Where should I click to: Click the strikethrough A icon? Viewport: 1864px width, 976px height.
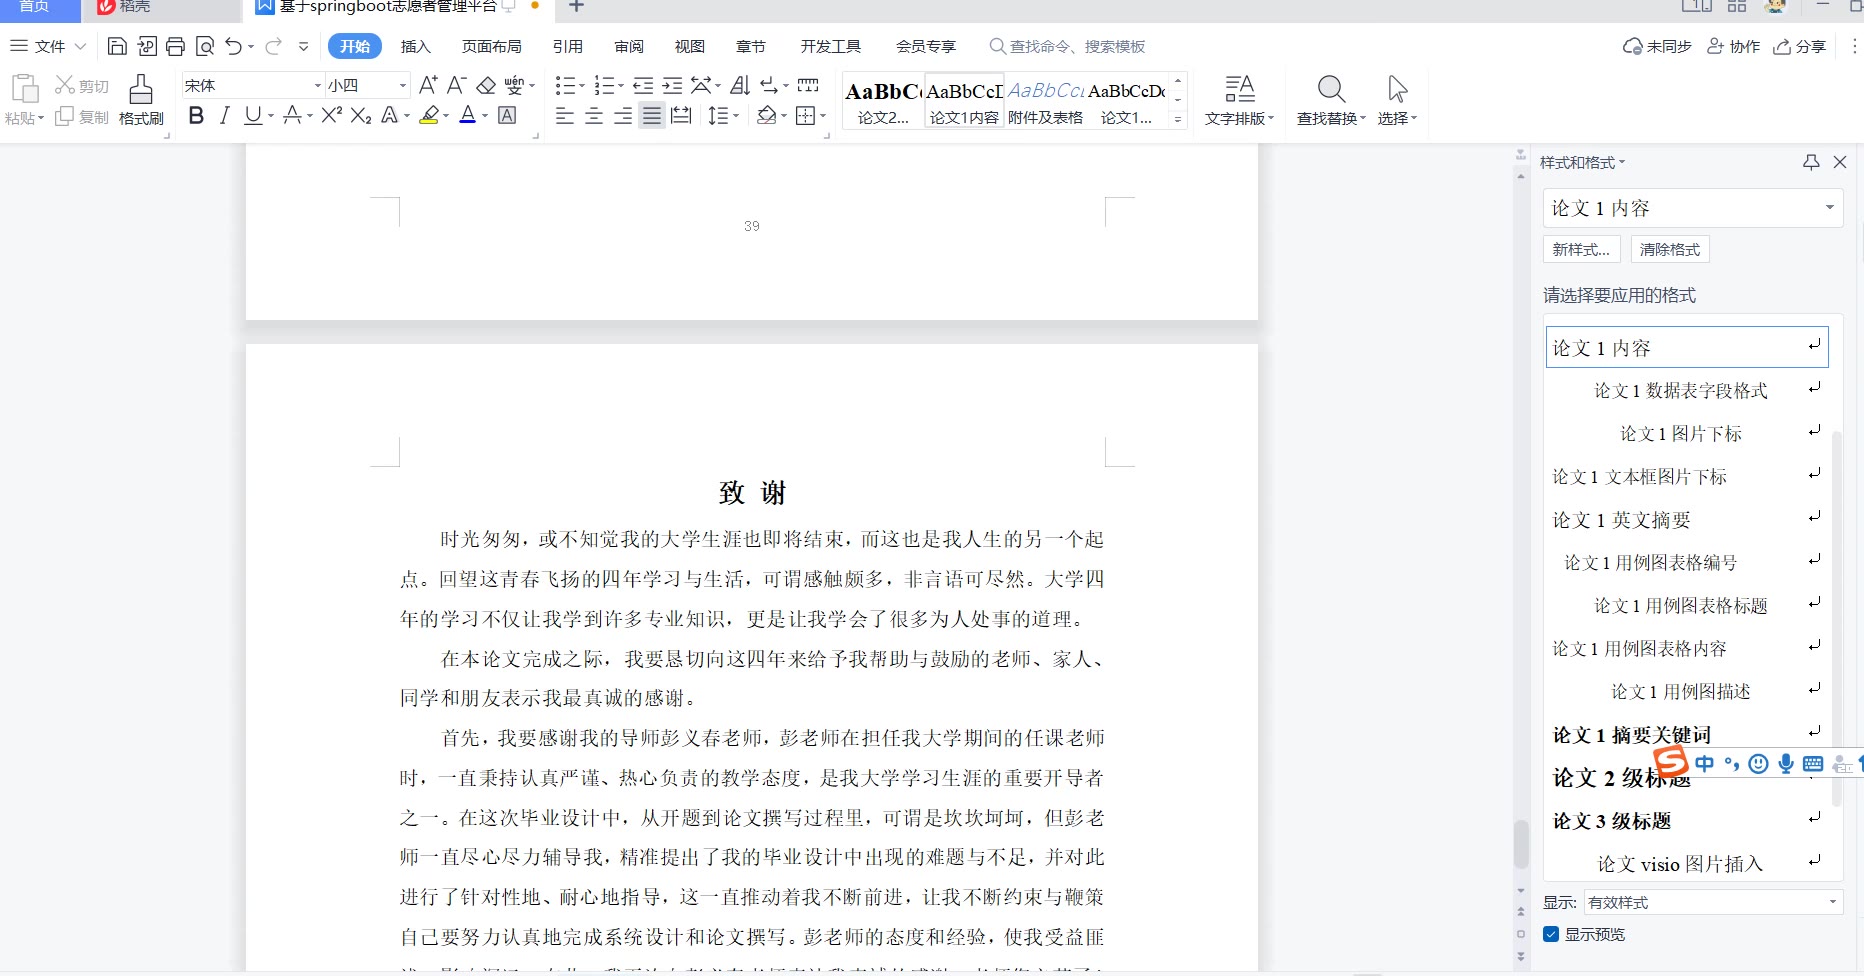coord(292,116)
